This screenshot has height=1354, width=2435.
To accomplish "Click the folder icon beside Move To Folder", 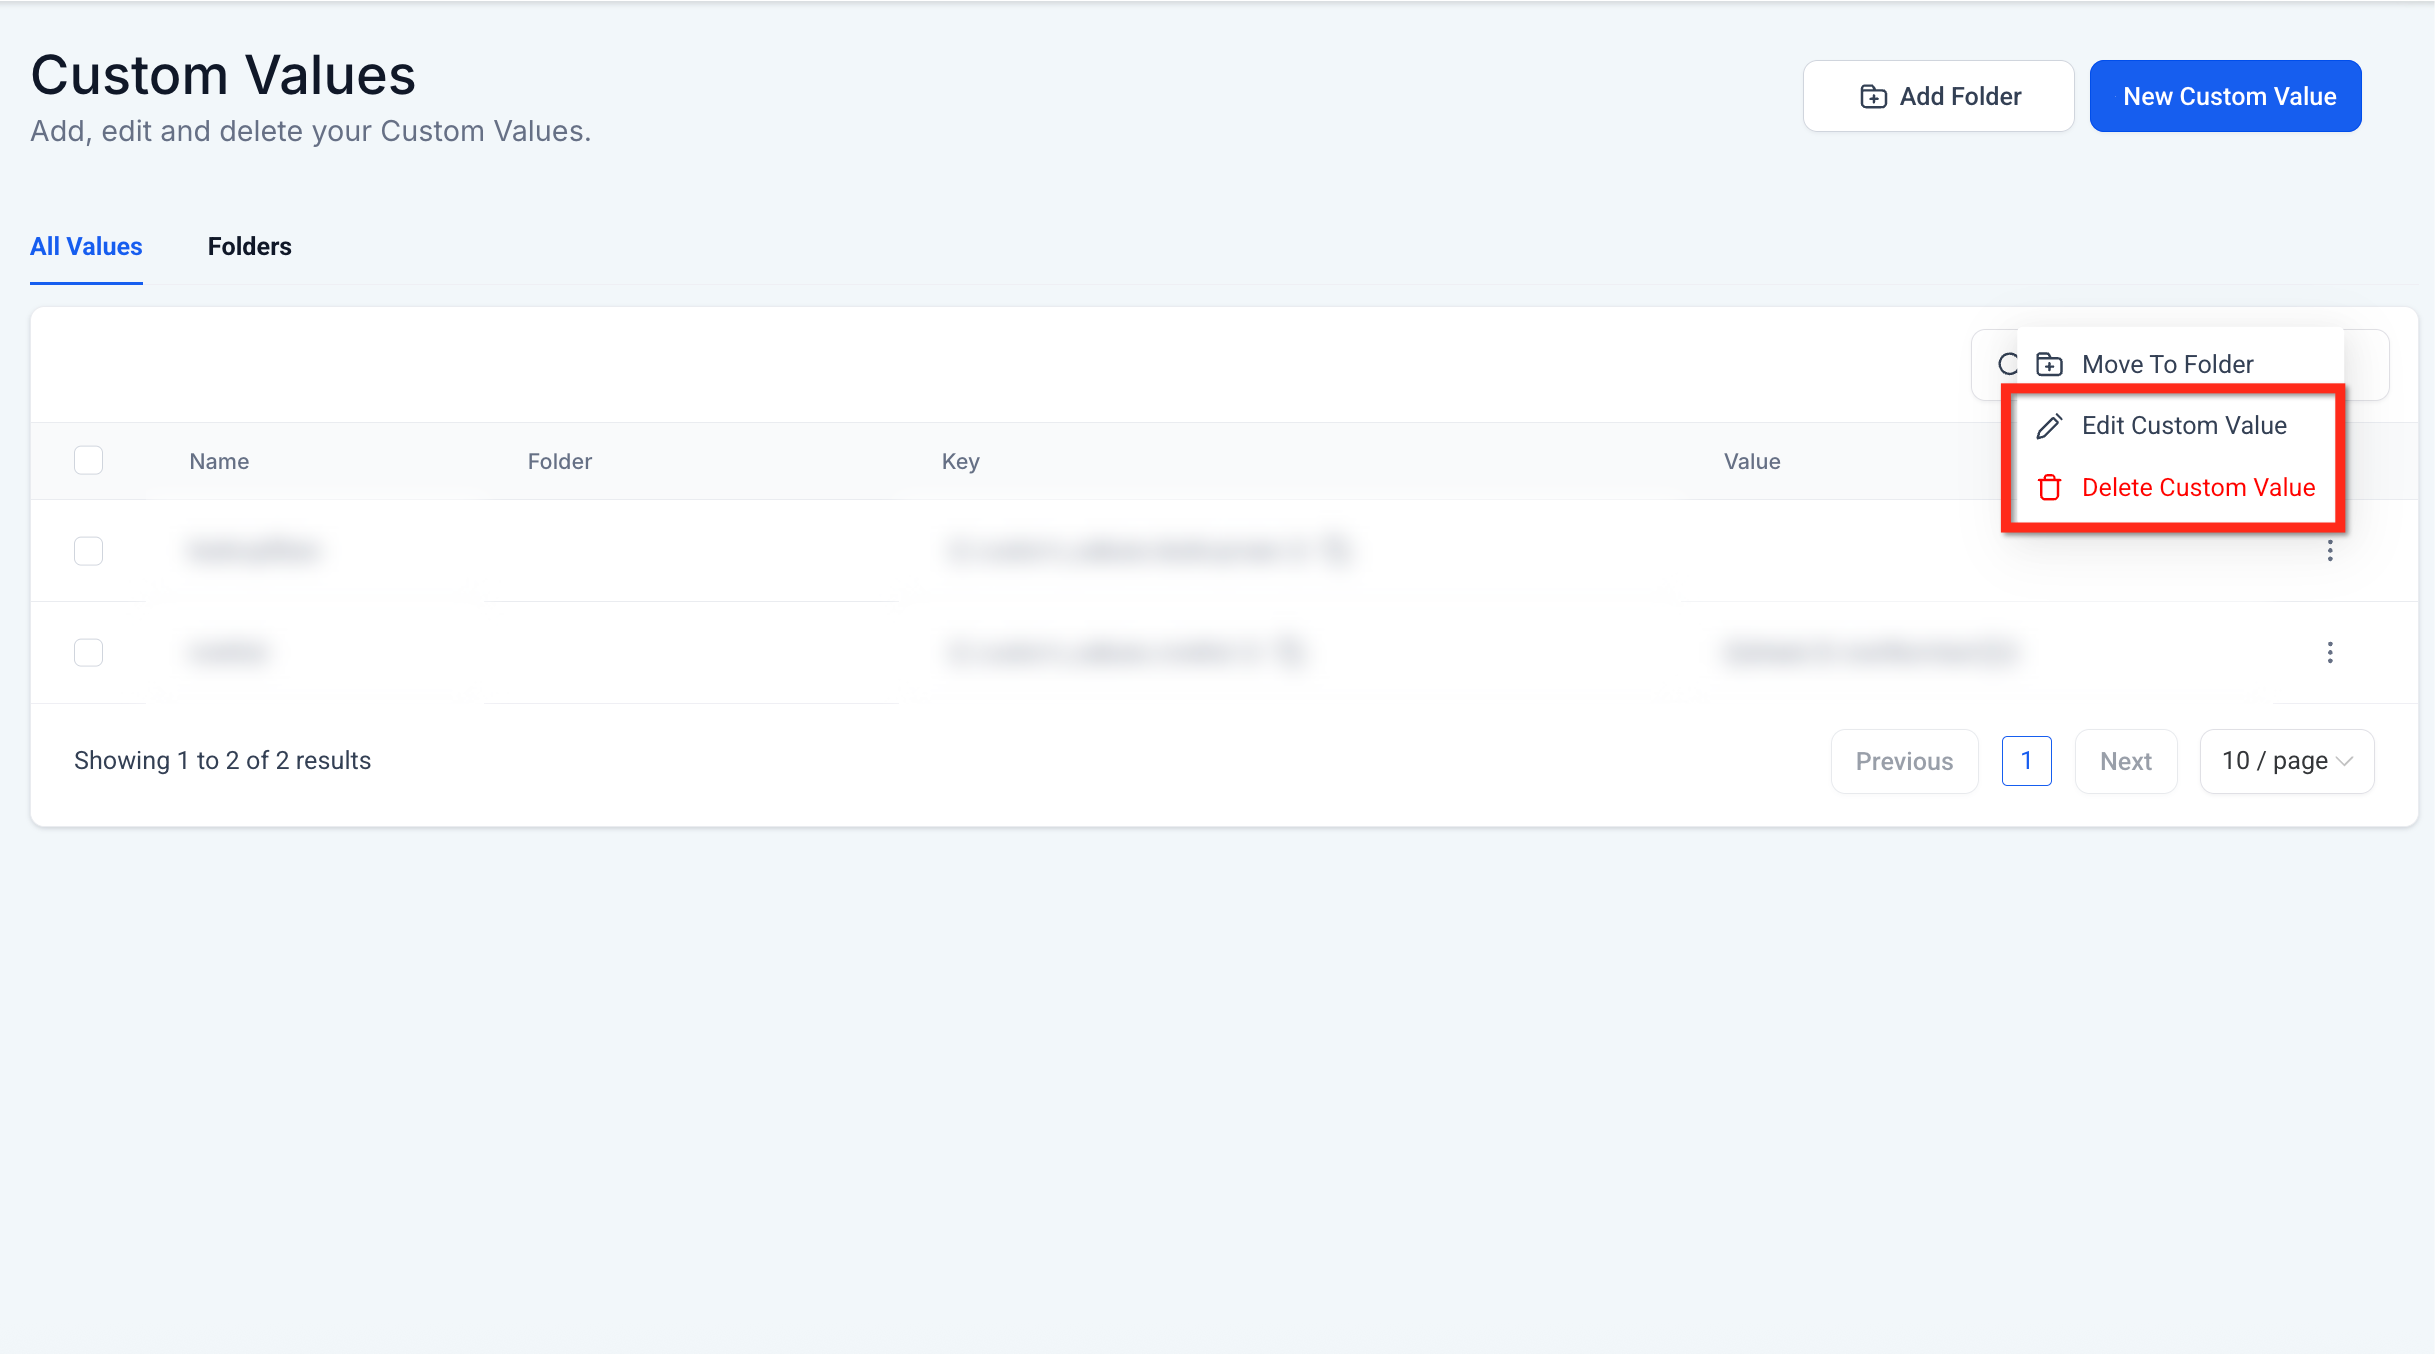I will click(2049, 365).
